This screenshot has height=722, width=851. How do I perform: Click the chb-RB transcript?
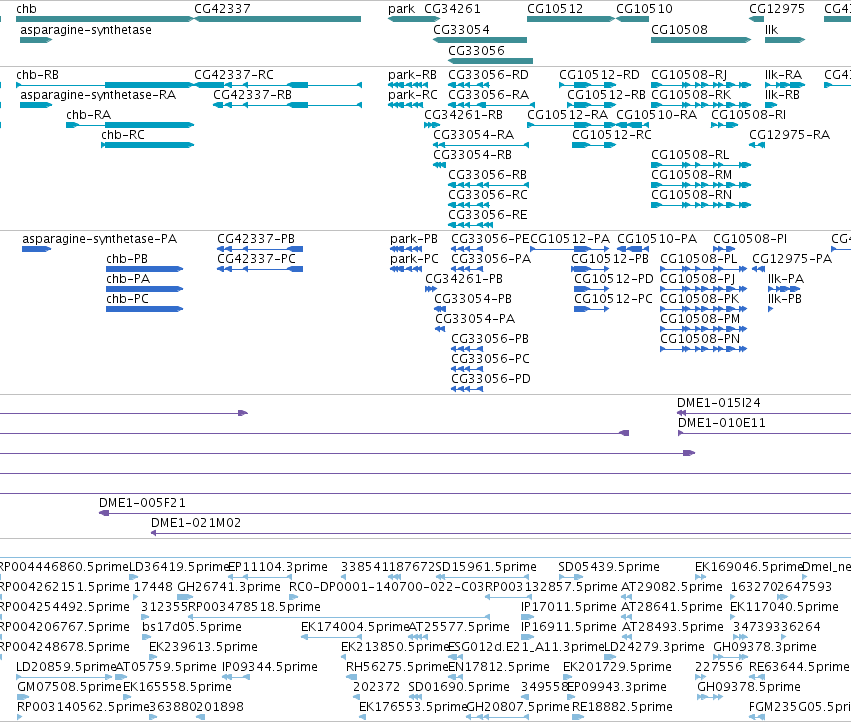tap(105, 85)
